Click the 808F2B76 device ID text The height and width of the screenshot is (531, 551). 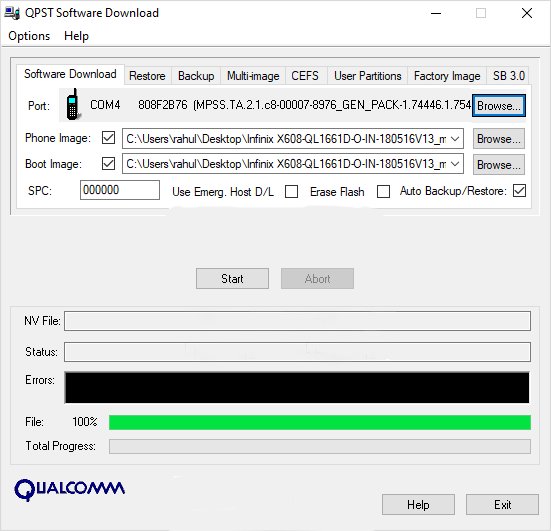[163, 105]
